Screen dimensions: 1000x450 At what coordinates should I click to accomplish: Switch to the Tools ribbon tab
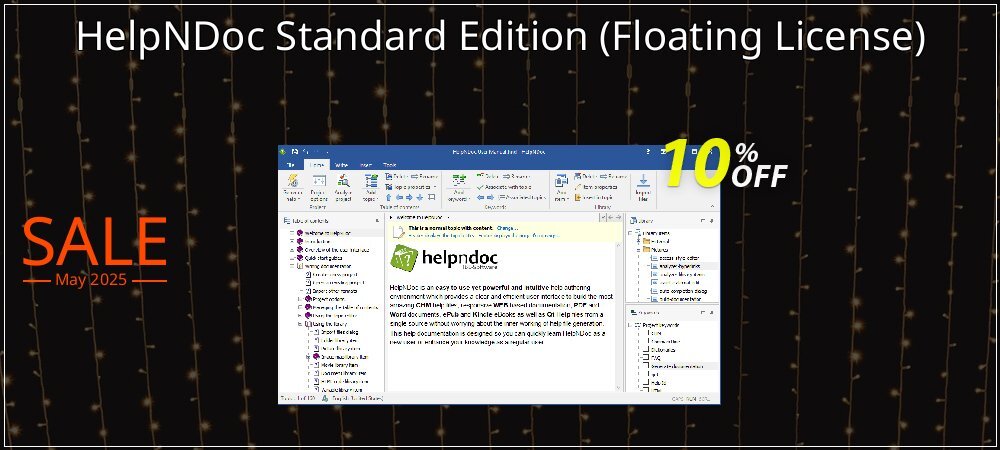(x=390, y=164)
